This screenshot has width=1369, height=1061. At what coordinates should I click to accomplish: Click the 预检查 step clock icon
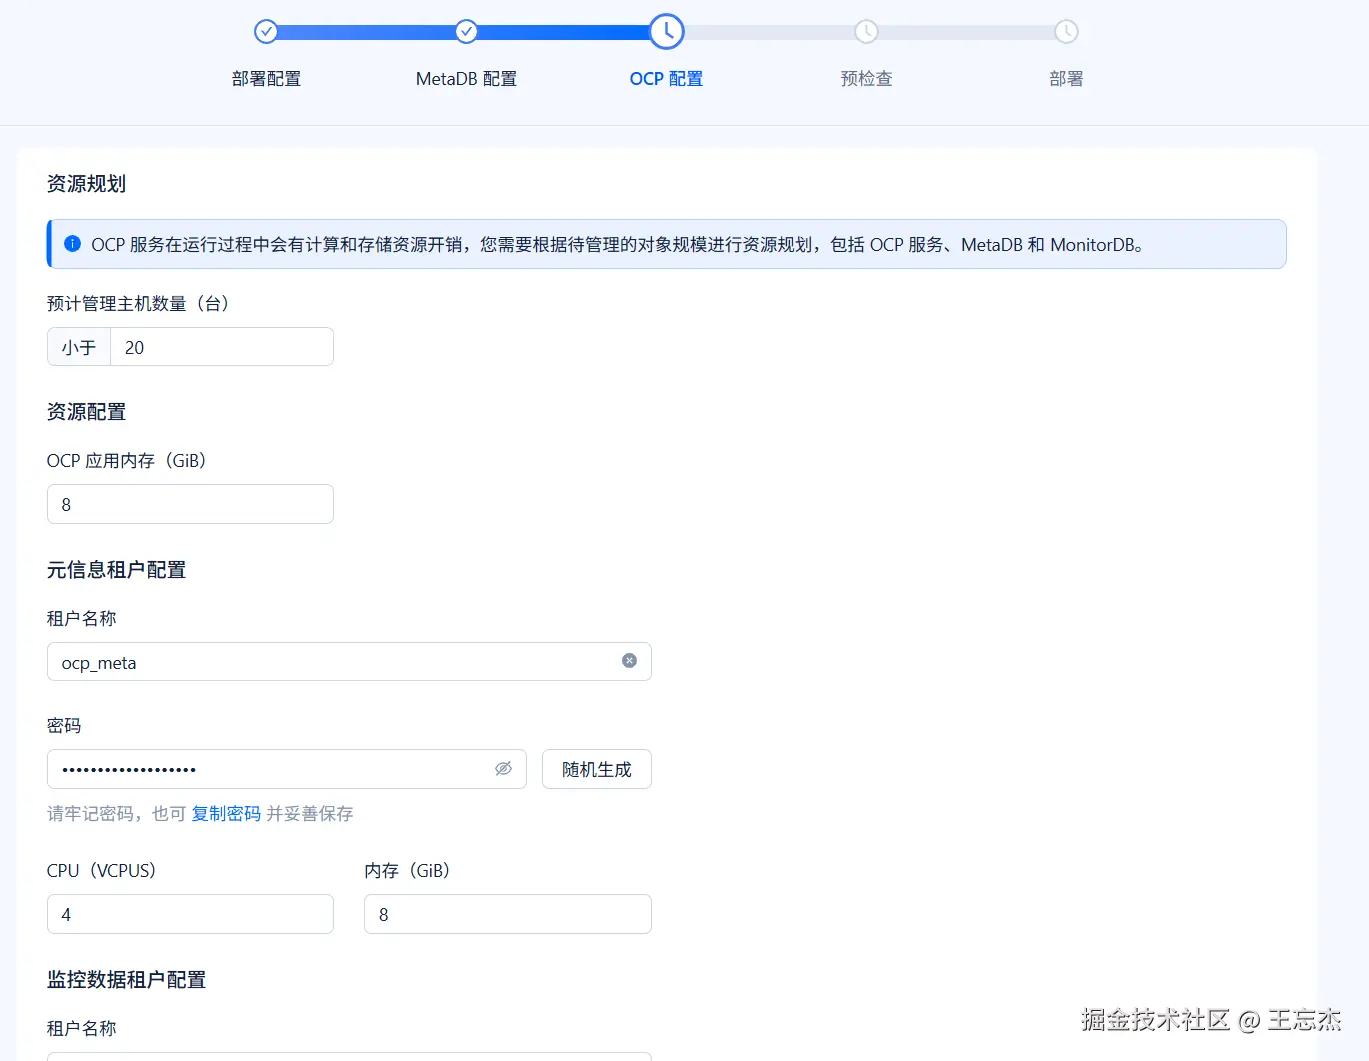coord(866,32)
